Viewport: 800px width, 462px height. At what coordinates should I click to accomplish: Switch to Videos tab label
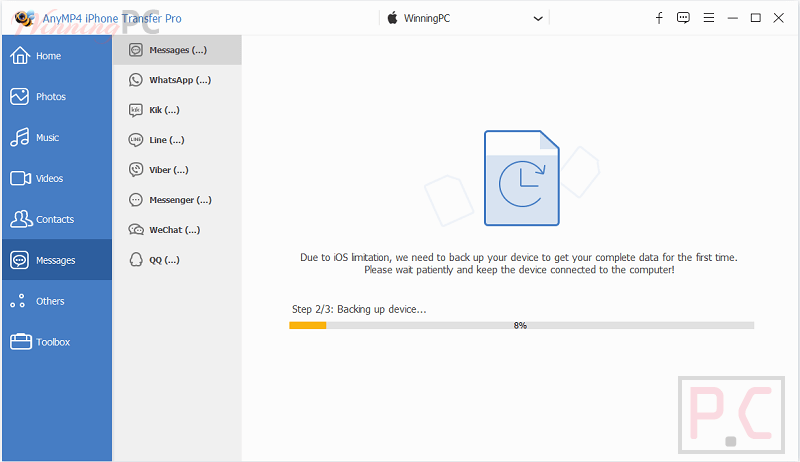point(49,178)
